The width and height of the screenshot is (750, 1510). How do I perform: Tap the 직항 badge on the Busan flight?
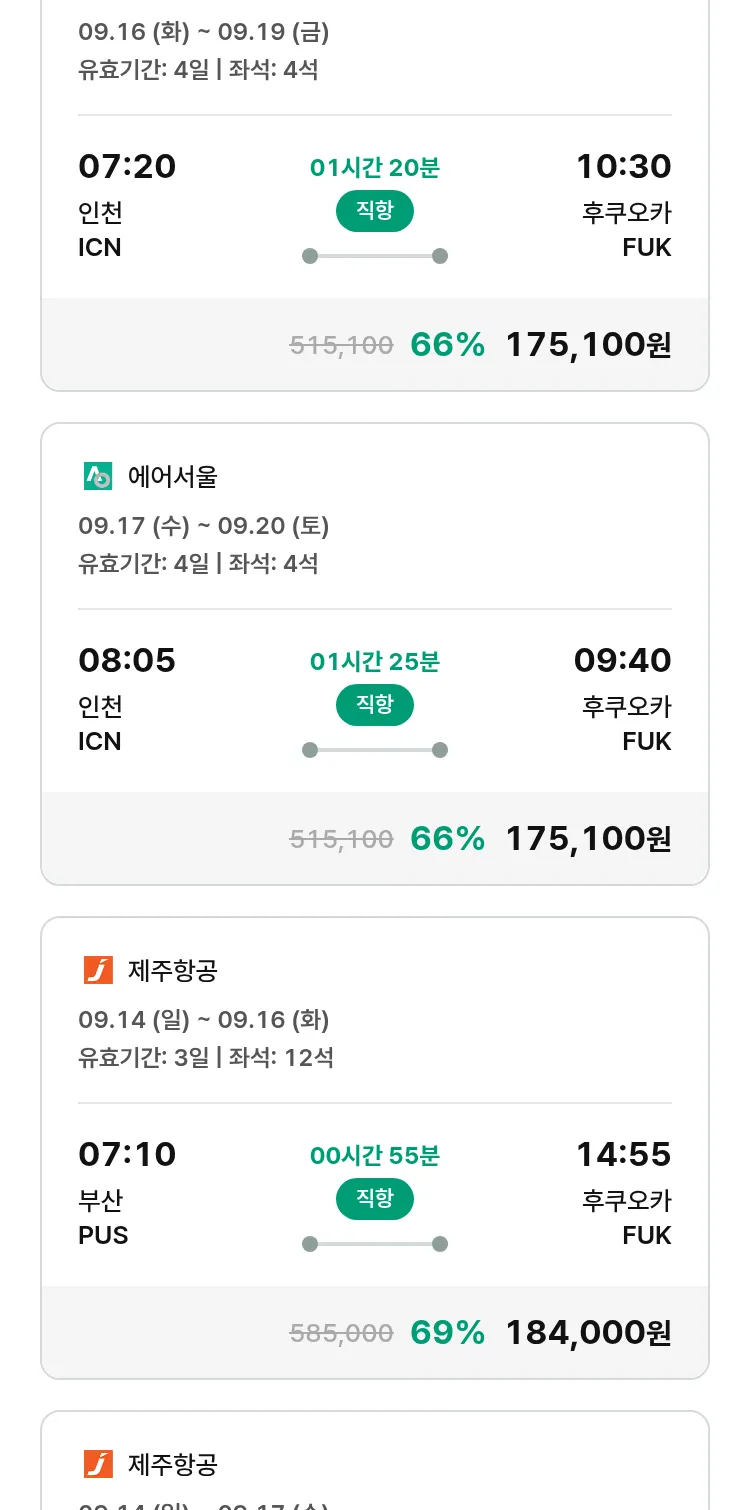[x=374, y=1199]
